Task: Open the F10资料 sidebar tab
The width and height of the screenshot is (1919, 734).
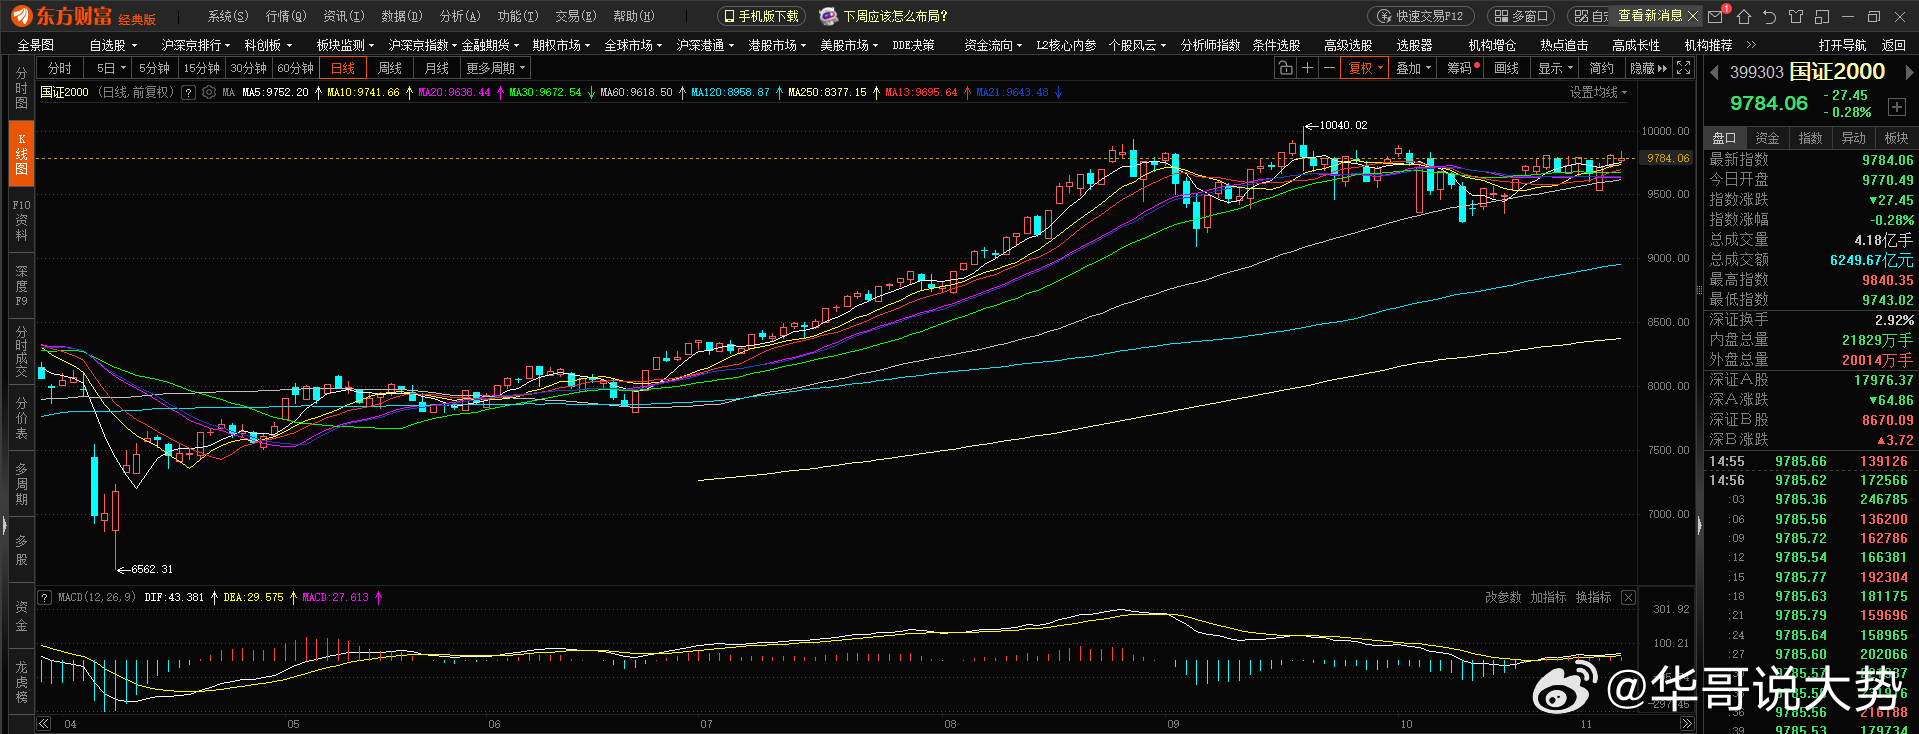Action: click(x=21, y=220)
